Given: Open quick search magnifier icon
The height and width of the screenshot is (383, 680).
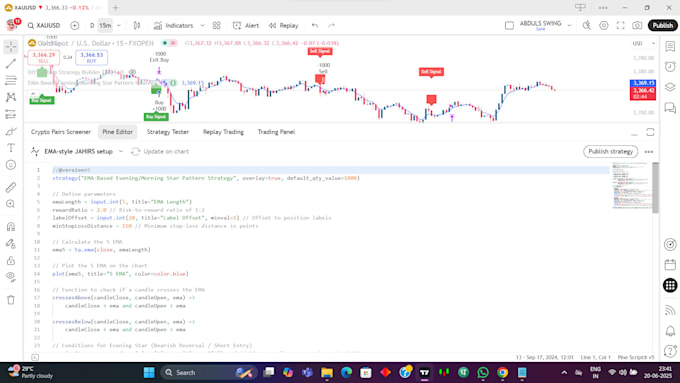Looking at the screenshot, I should pyautogui.click(x=587, y=26).
